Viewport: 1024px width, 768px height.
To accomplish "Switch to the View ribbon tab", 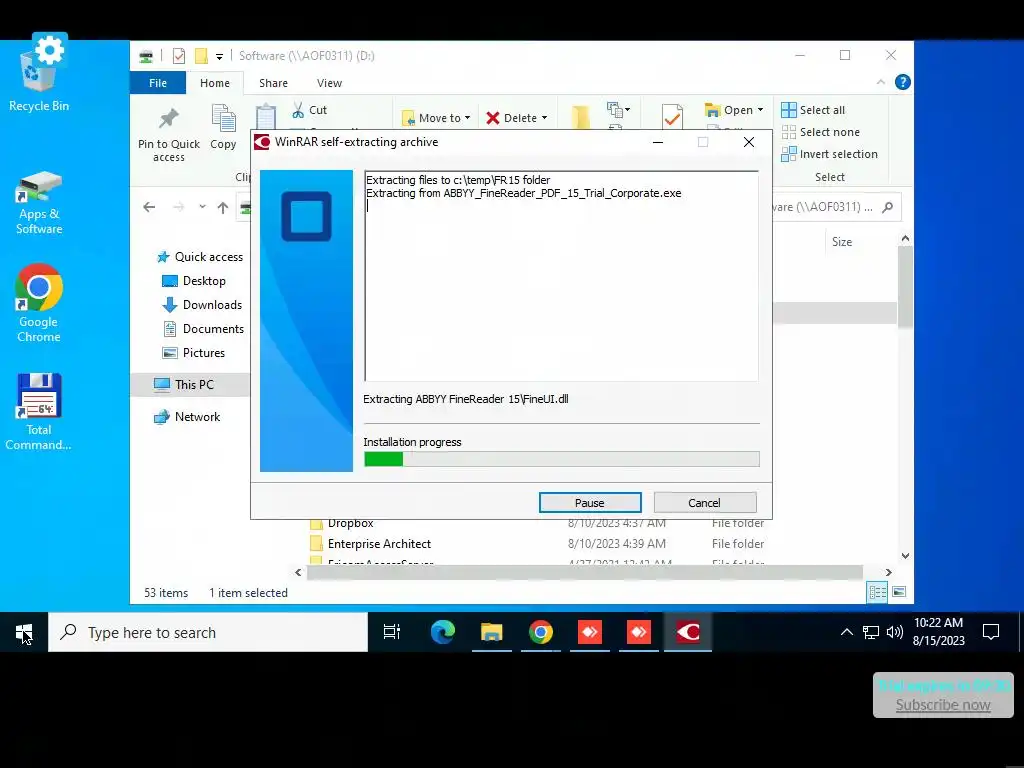I will pos(329,83).
